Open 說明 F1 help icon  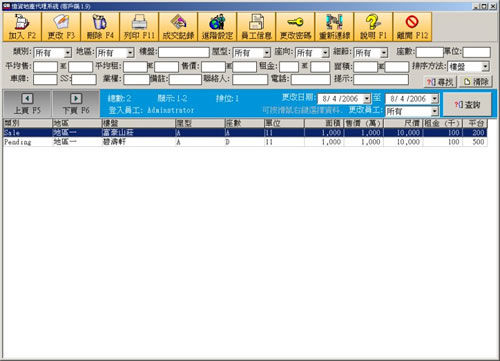(373, 27)
